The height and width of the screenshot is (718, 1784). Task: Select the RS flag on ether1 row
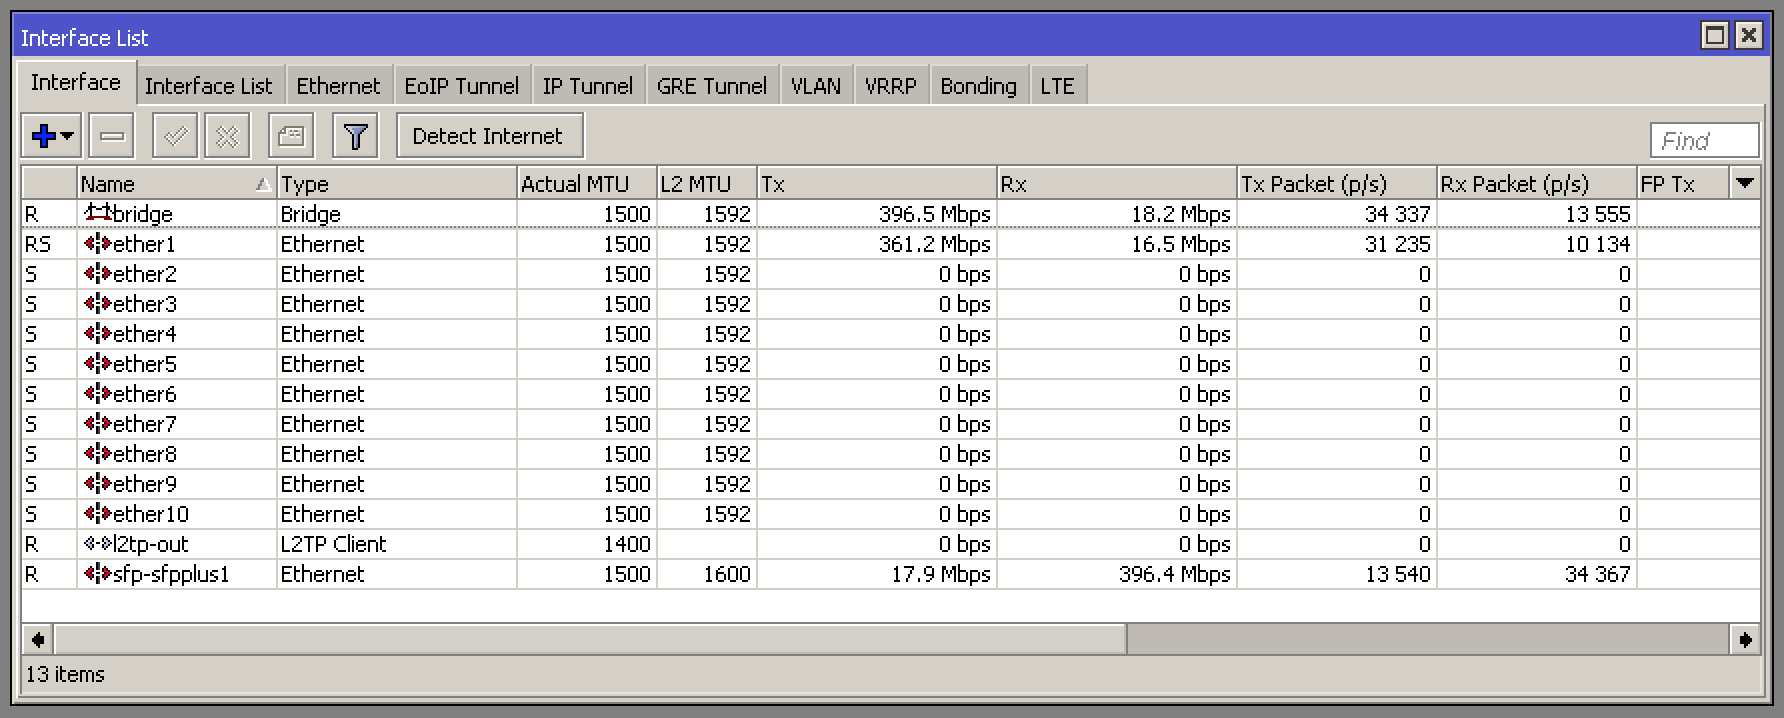tap(38, 244)
